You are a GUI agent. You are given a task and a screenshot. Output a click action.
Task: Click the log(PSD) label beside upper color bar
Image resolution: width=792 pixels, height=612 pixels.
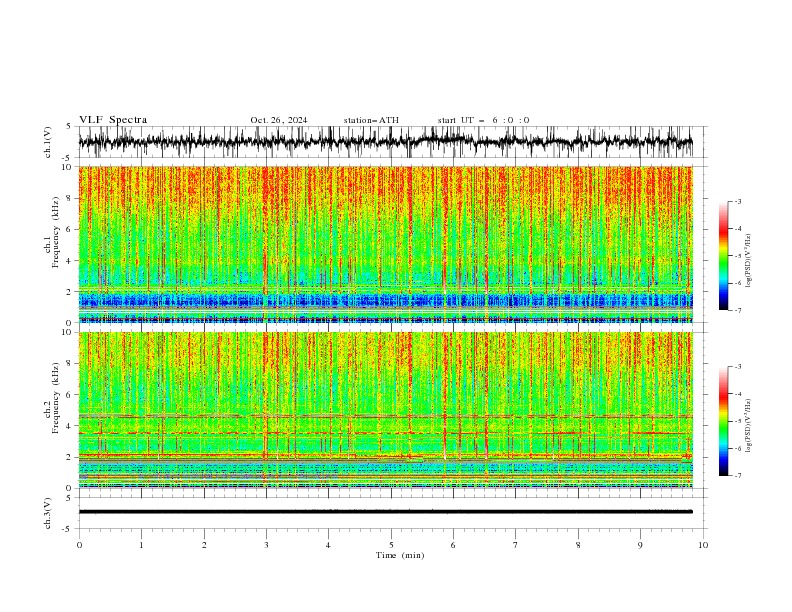pos(748,261)
